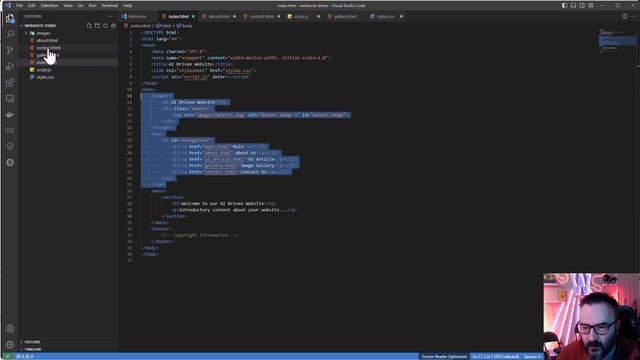Open about.html in the Explorer tree
Viewport: 640px width, 360px height.
click(47, 40)
